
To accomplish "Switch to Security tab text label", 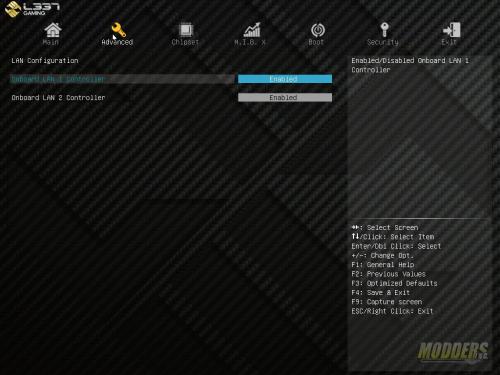I will tap(383, 42).
